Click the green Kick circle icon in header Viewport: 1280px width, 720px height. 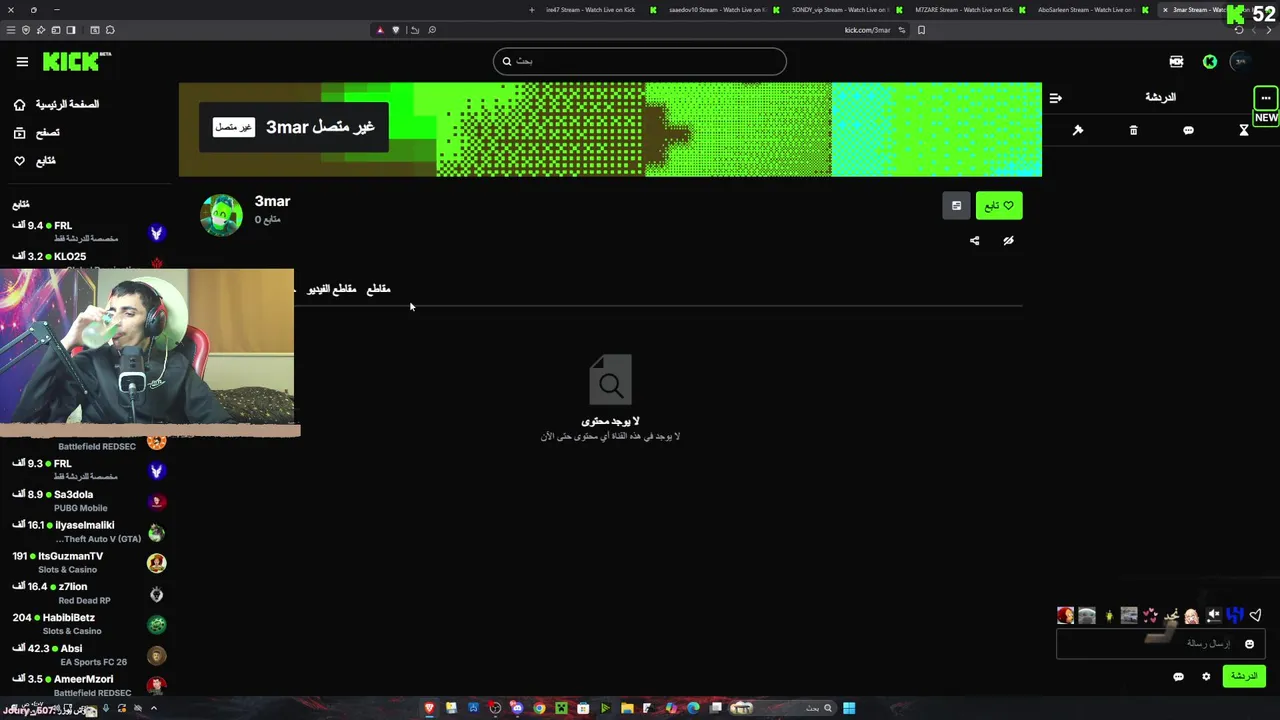click(x=1210, y=62)
